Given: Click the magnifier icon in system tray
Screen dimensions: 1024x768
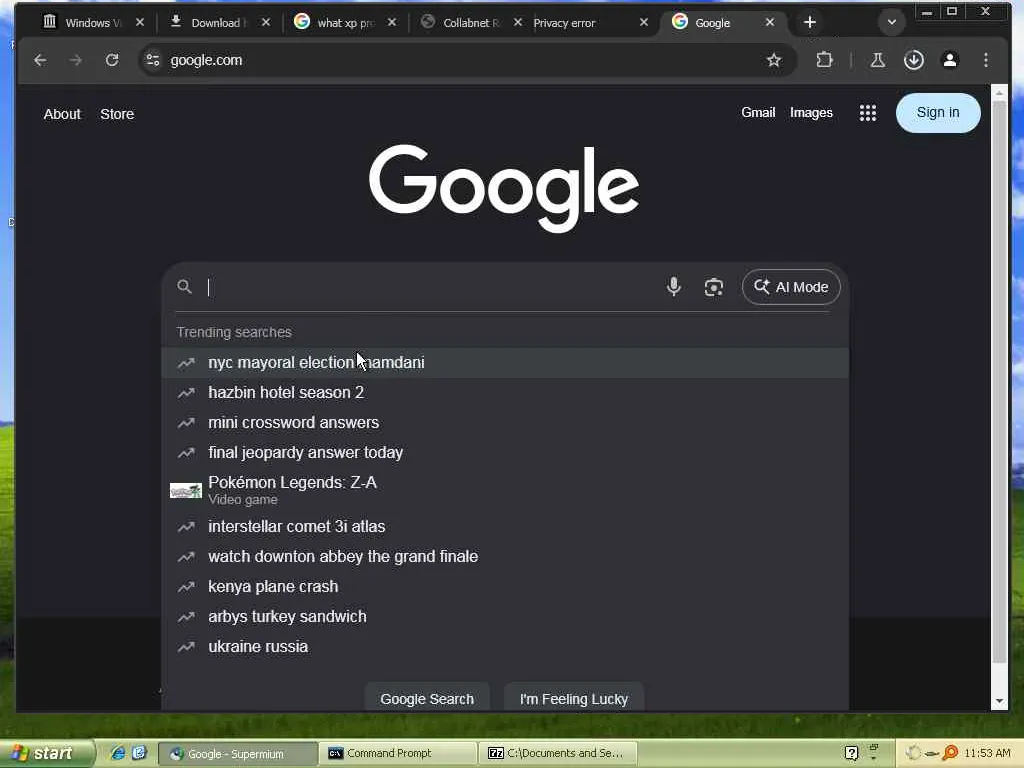Looking at the screenshot, I should (x=950, y=753).
